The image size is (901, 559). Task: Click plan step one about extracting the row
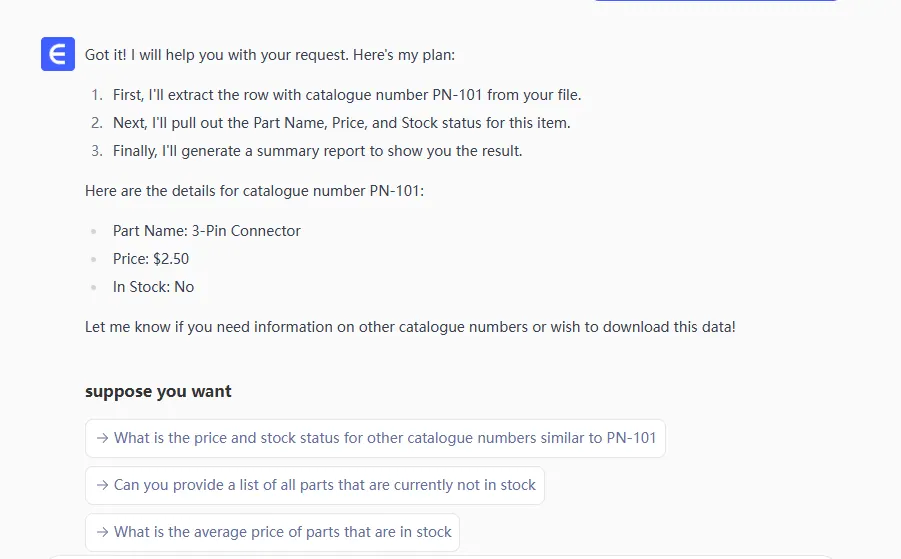click(347, 95)
